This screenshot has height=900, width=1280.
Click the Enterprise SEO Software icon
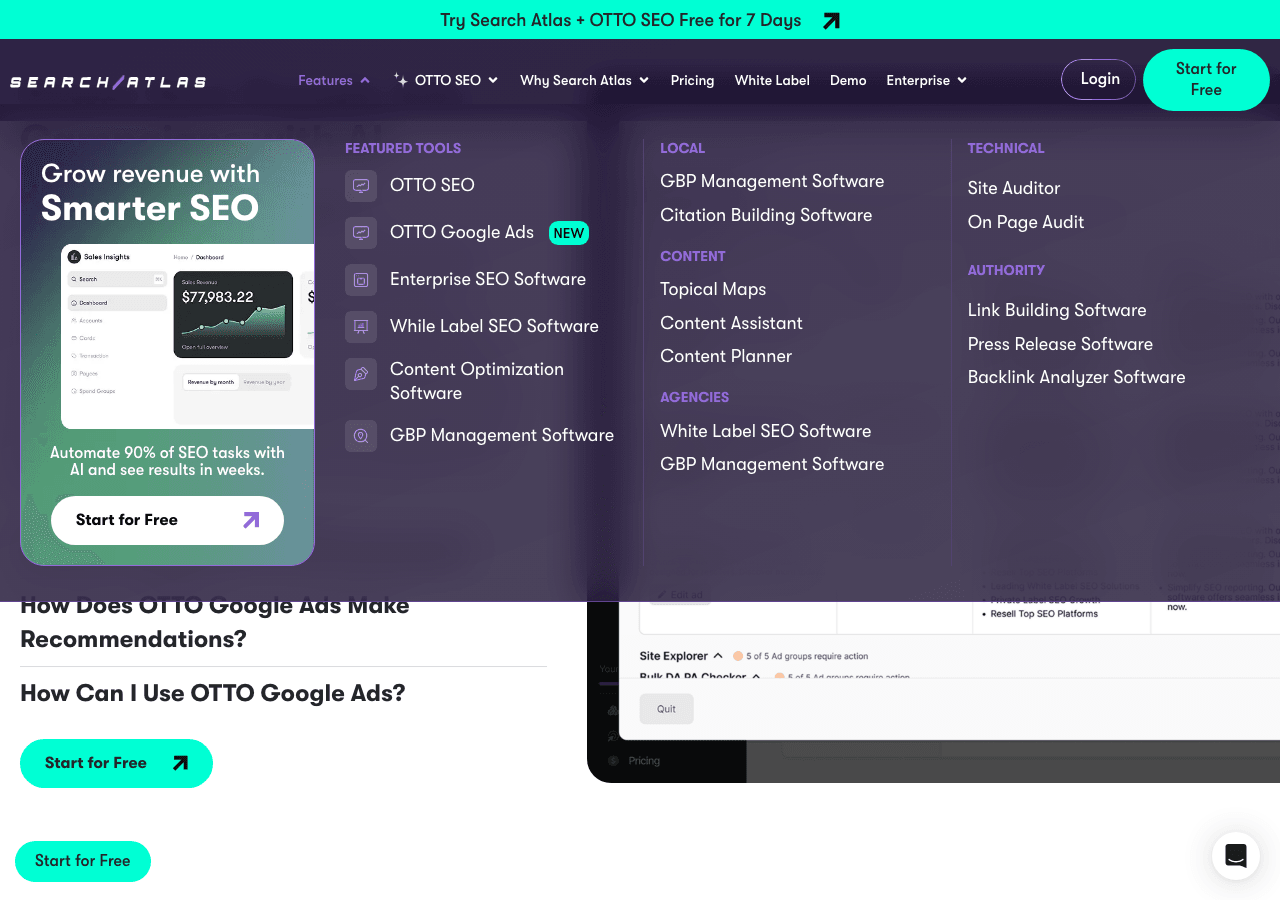361,280
